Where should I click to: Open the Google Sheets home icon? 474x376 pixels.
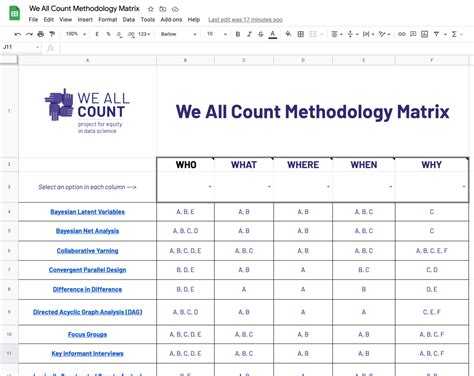point(14,13)
